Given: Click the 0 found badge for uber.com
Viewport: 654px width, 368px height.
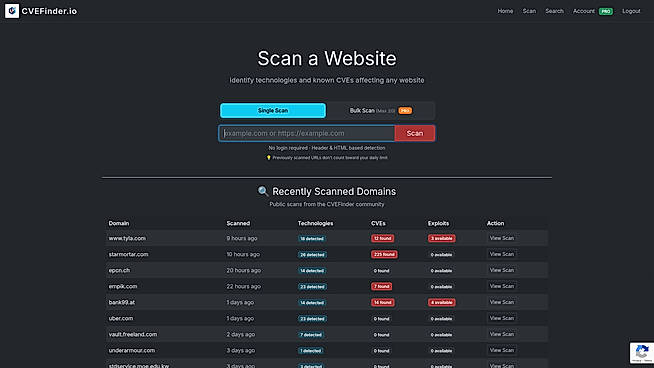Looking at the screenshot, I should pyautogui.click(x=381, y=319).
